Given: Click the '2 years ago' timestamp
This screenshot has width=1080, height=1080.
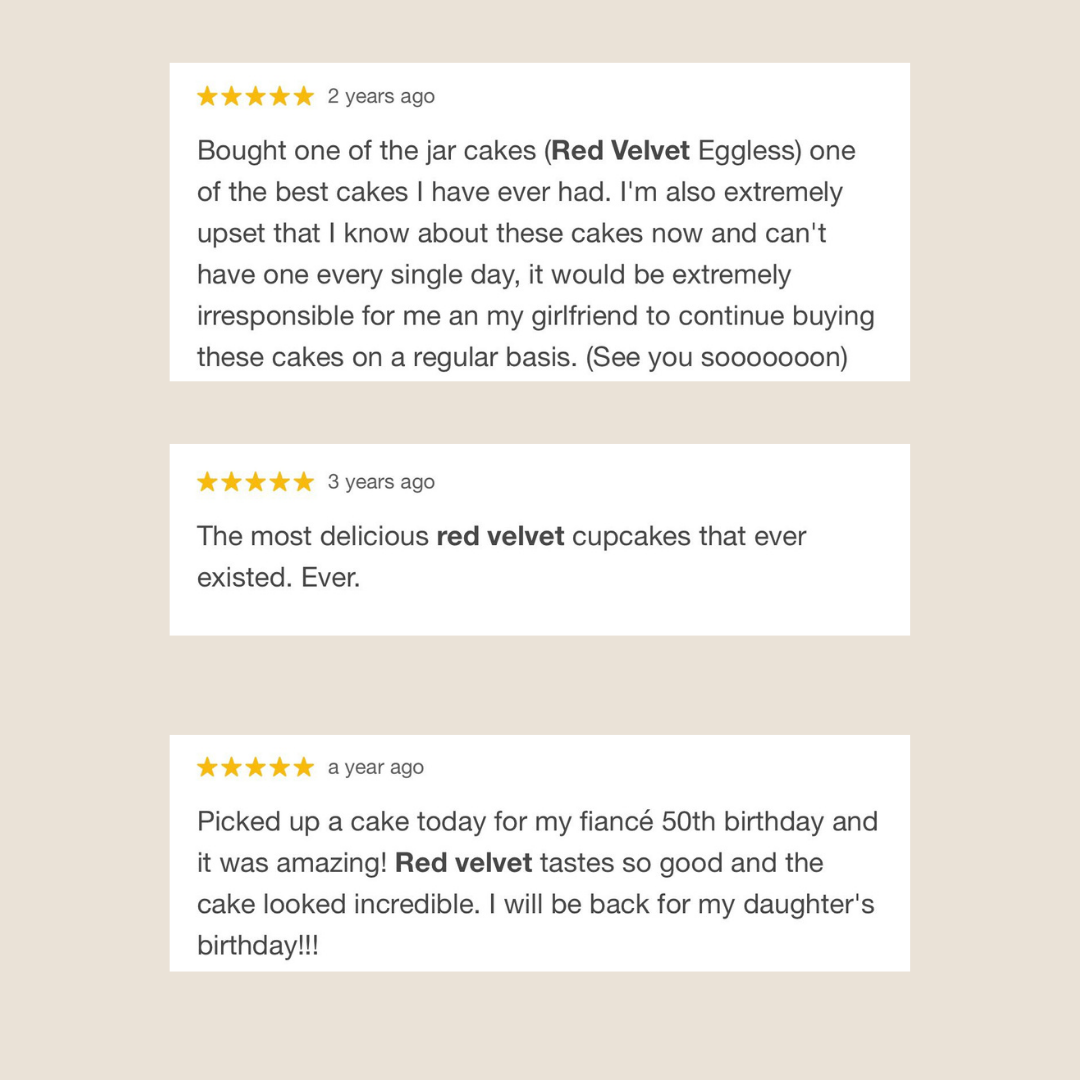Looking at the screenshot, I should click(x=381, y=96).
